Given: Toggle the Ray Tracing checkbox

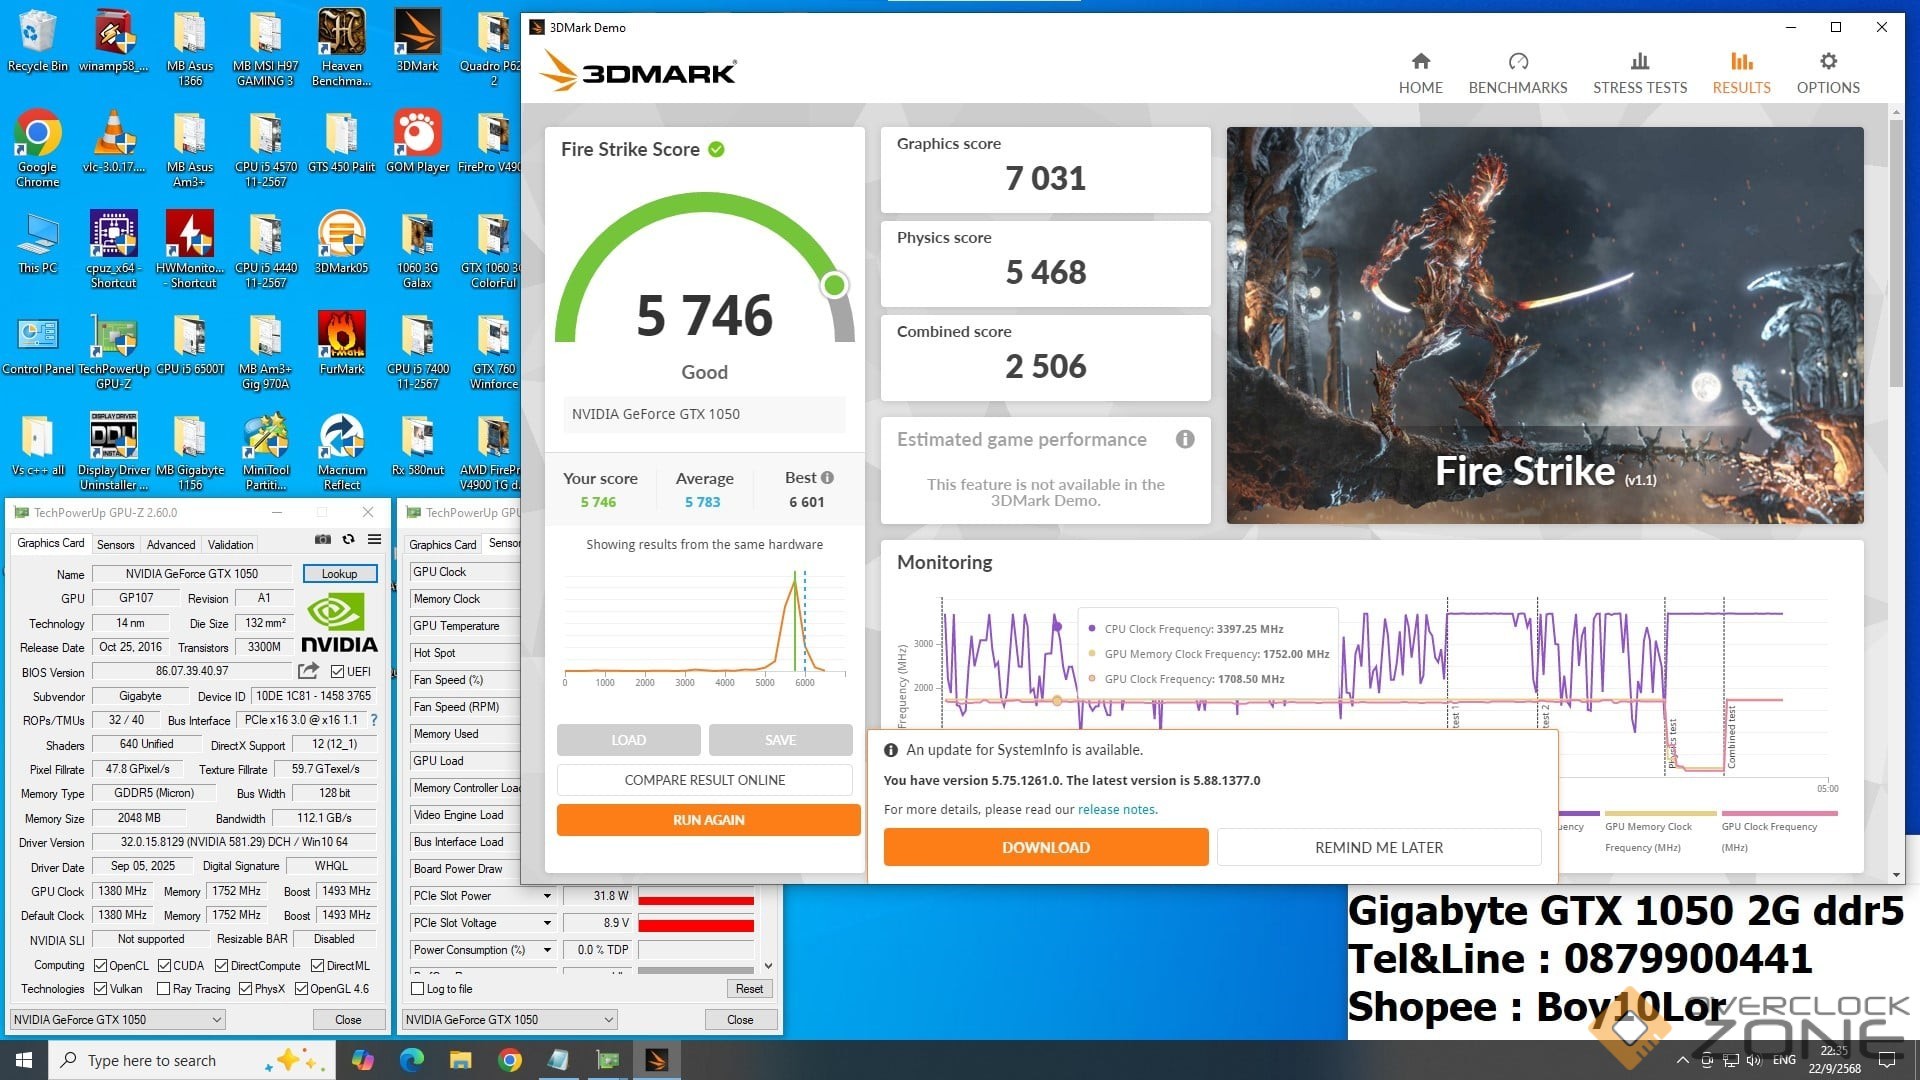Looking at the screenshot, I should coord(163,989).
